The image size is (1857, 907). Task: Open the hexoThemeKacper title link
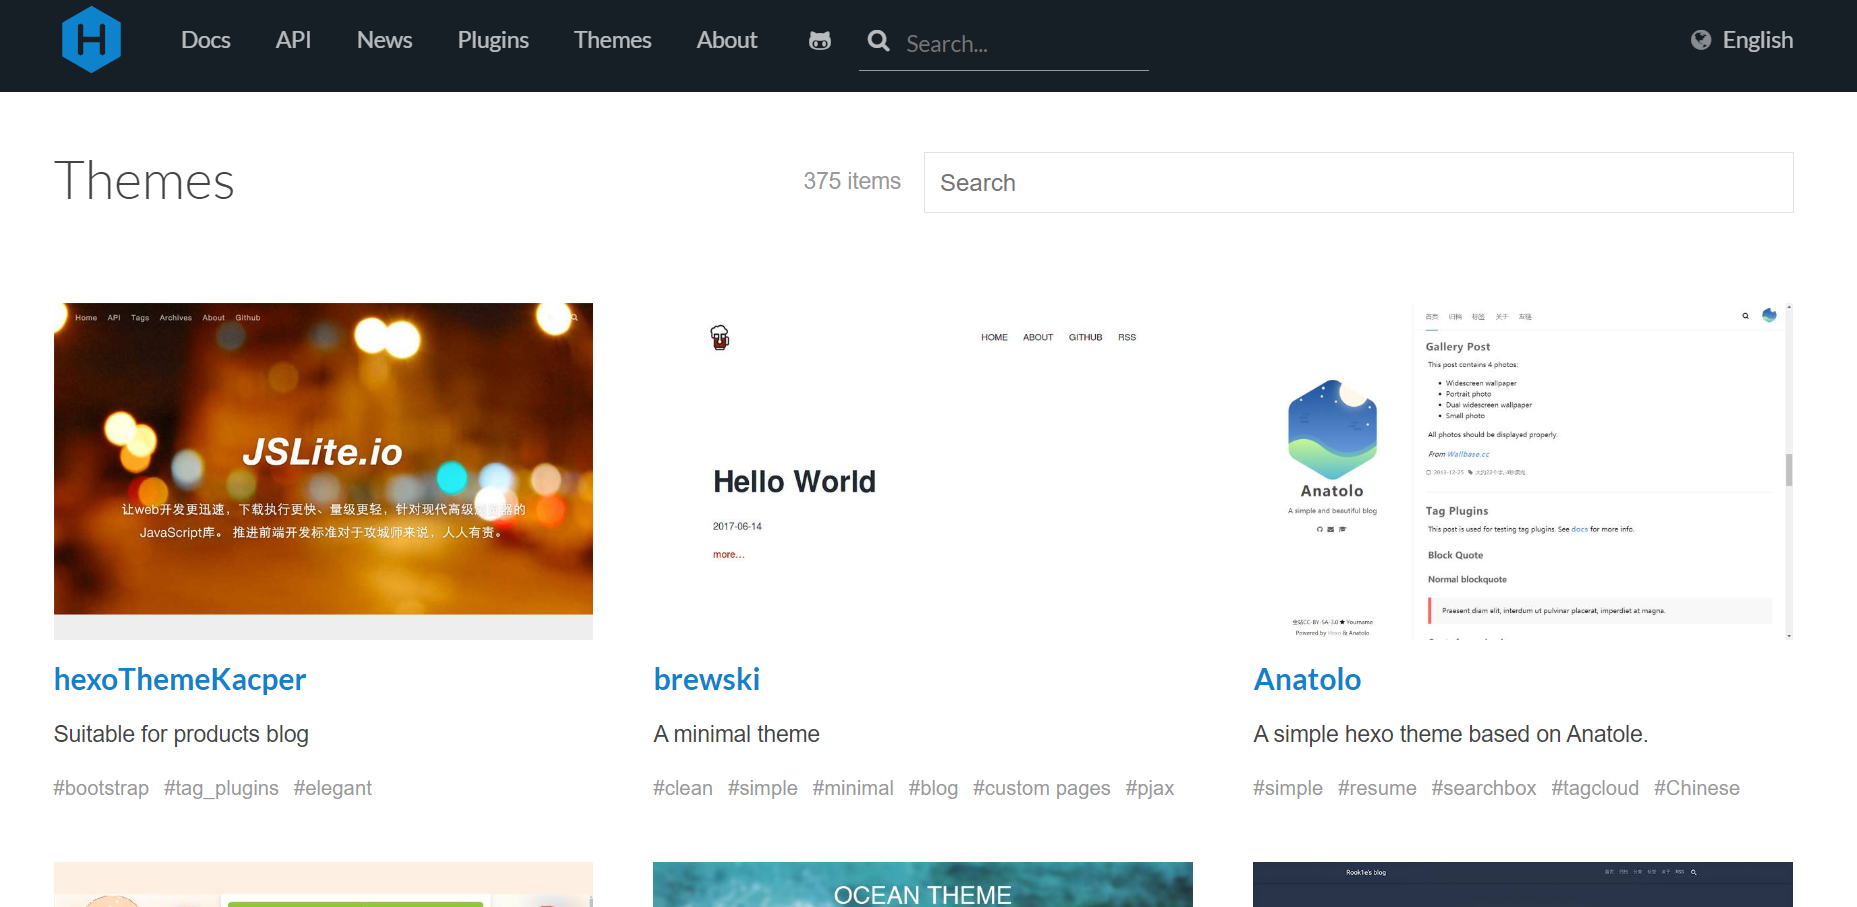(180, 680)
